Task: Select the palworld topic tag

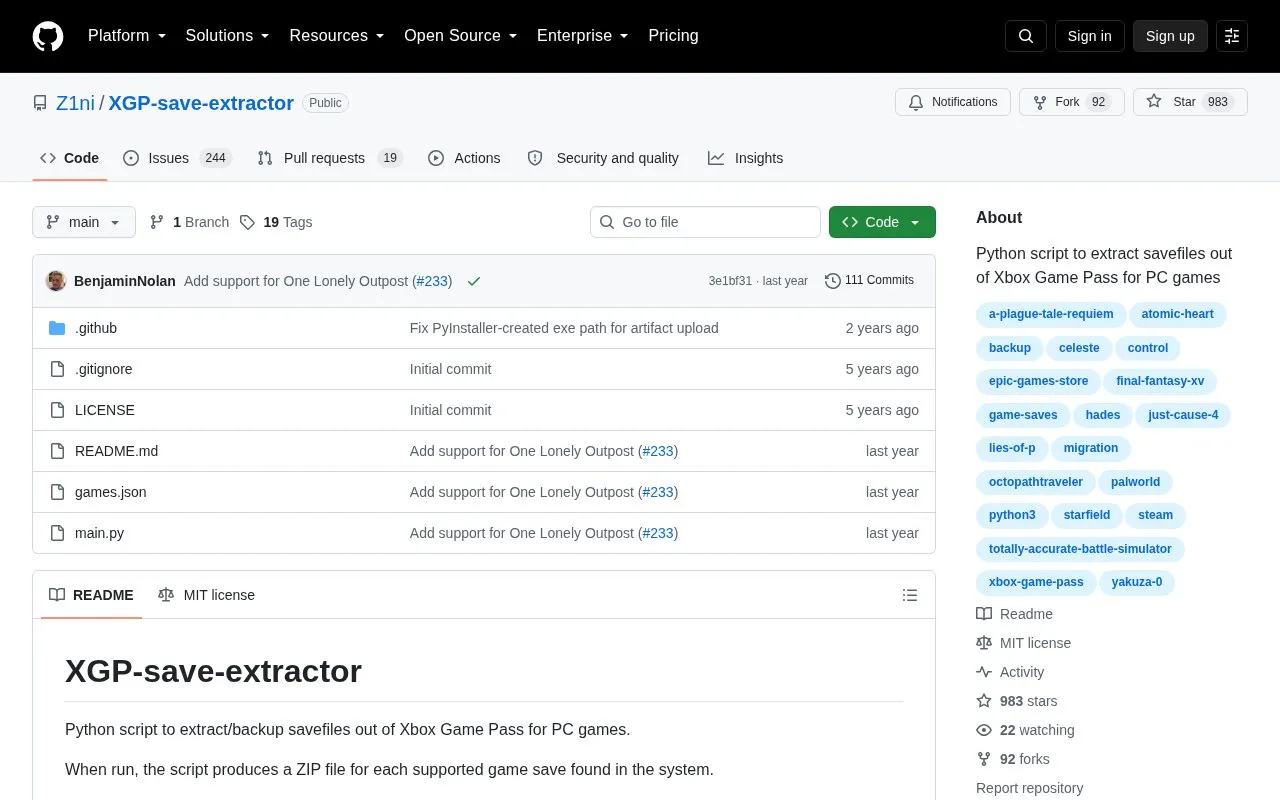Action: (x=1136, y=482)
